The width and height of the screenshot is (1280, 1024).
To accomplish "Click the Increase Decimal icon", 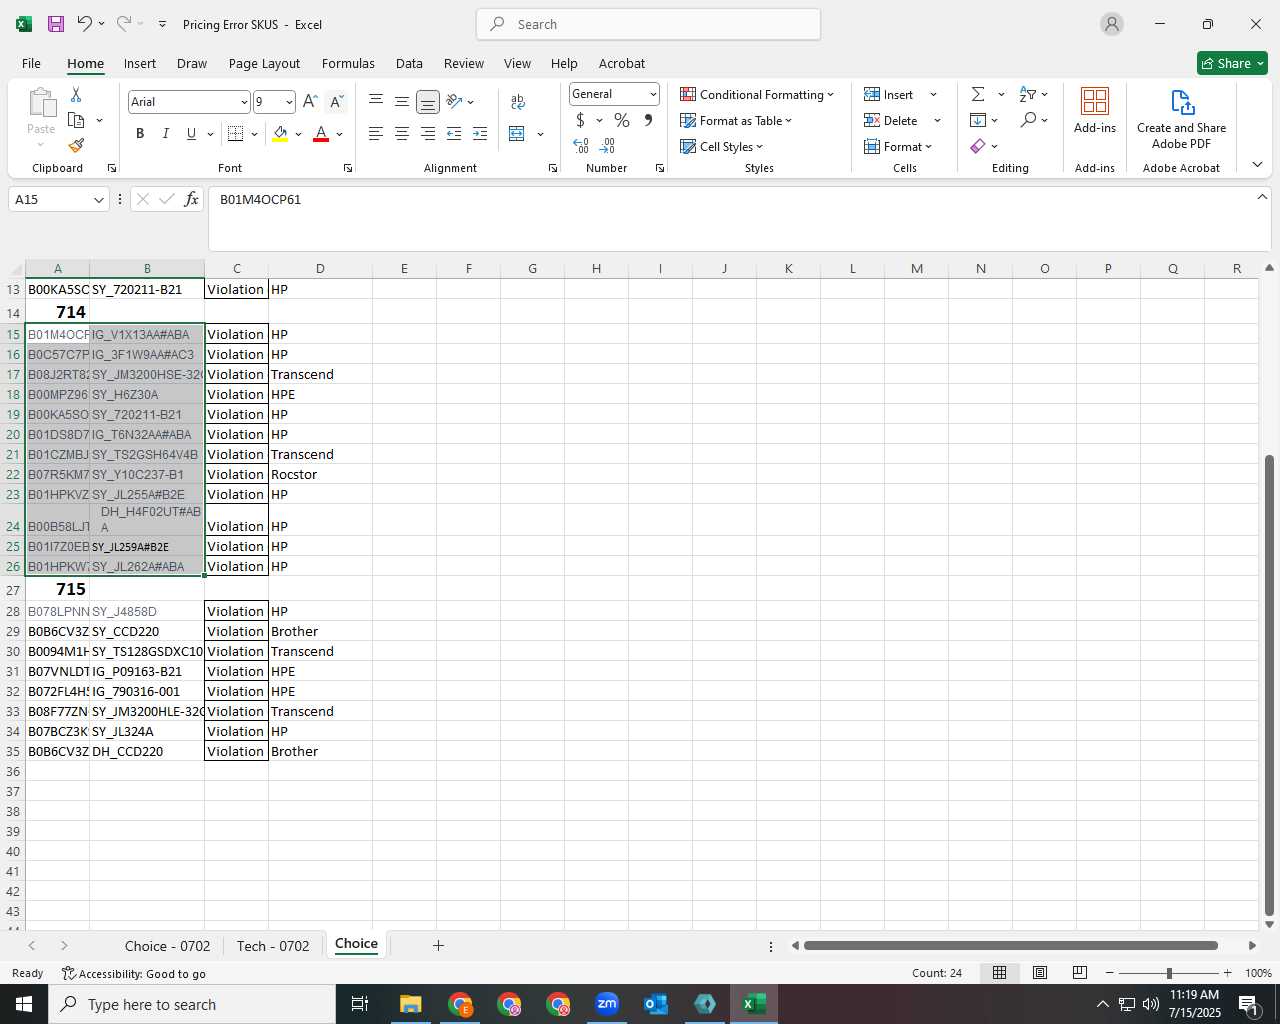I will pos(581,146).
